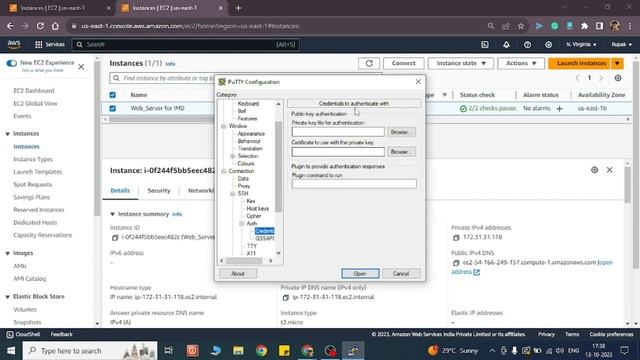Image resolution: width=640 pixels, height=360 pixels.
Task: Collapse the Window node in PuTTY tree
Action: [x=224, y=127]
